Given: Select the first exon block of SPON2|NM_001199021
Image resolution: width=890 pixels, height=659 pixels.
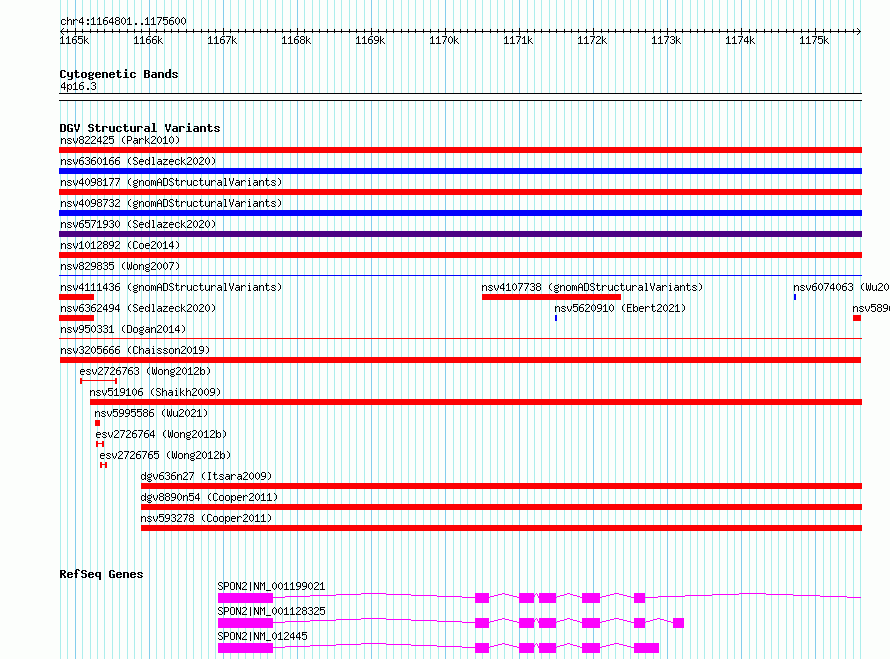Looking at the screenshot, I should [x=245, y=598].
